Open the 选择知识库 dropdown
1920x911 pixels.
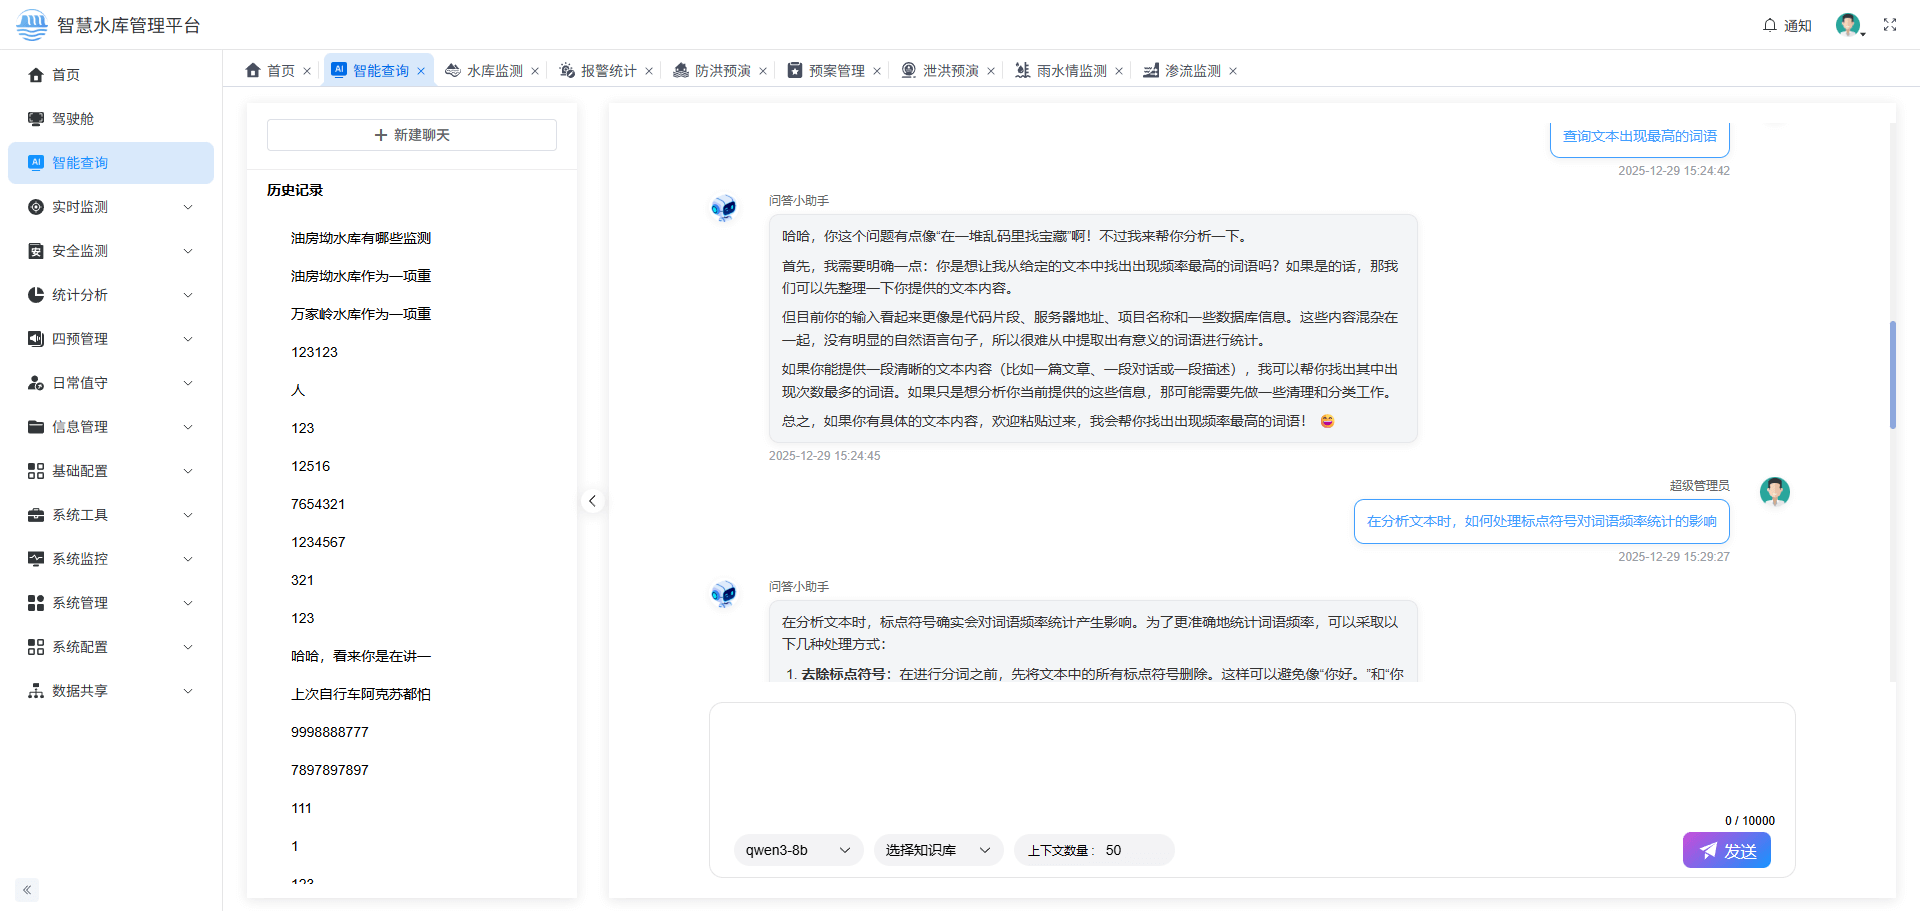(937, 850)
